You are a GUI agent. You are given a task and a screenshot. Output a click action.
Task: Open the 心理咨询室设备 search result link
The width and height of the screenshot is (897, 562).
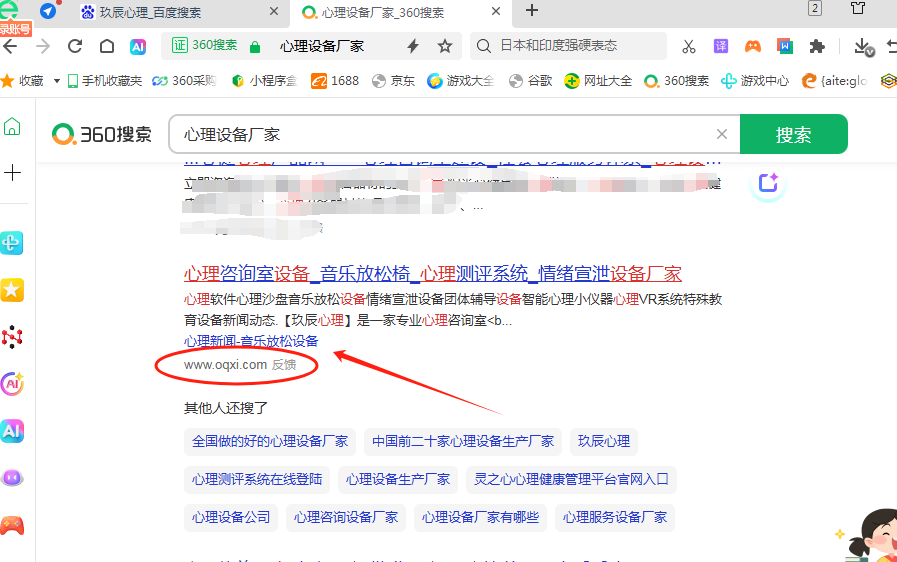[432, 274]
